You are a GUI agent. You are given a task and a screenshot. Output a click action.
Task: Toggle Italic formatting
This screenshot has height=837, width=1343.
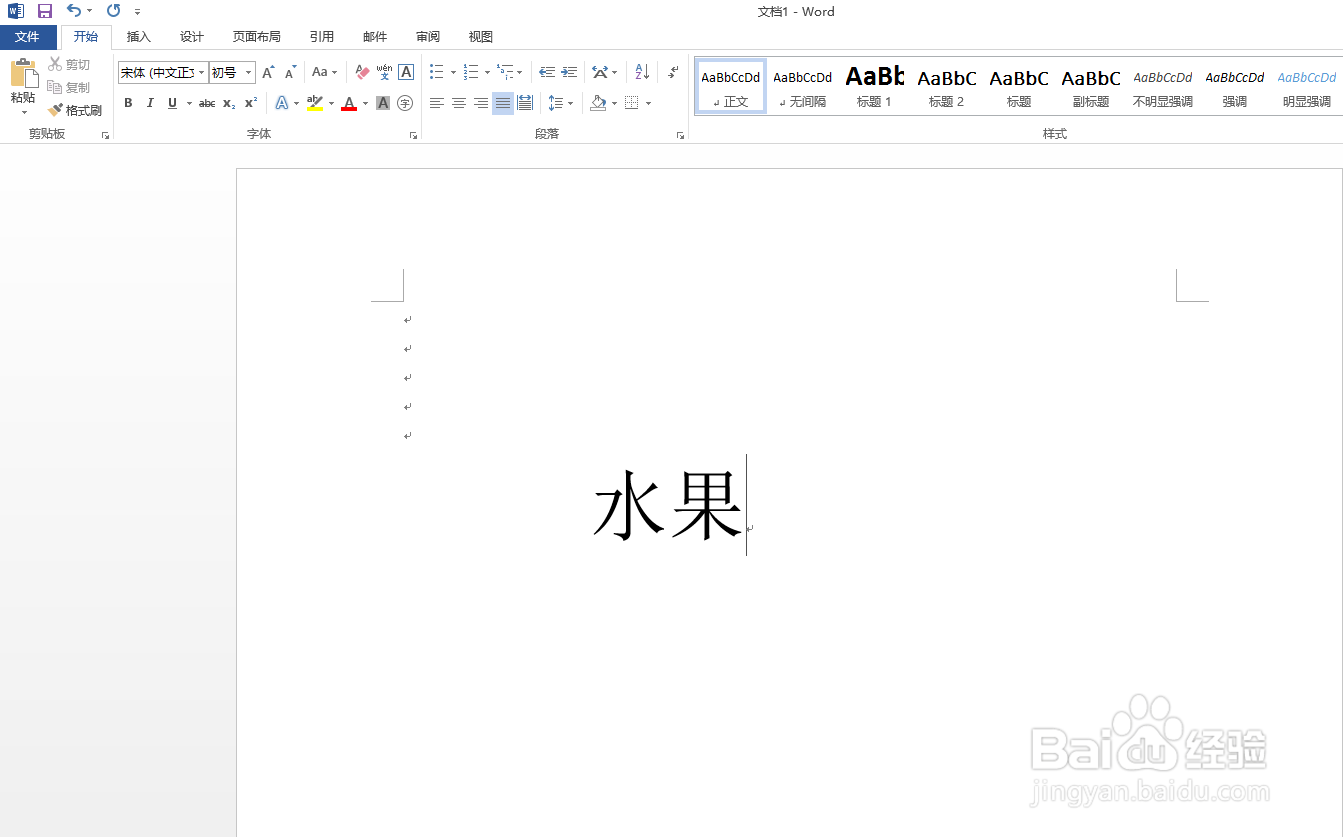150,103
